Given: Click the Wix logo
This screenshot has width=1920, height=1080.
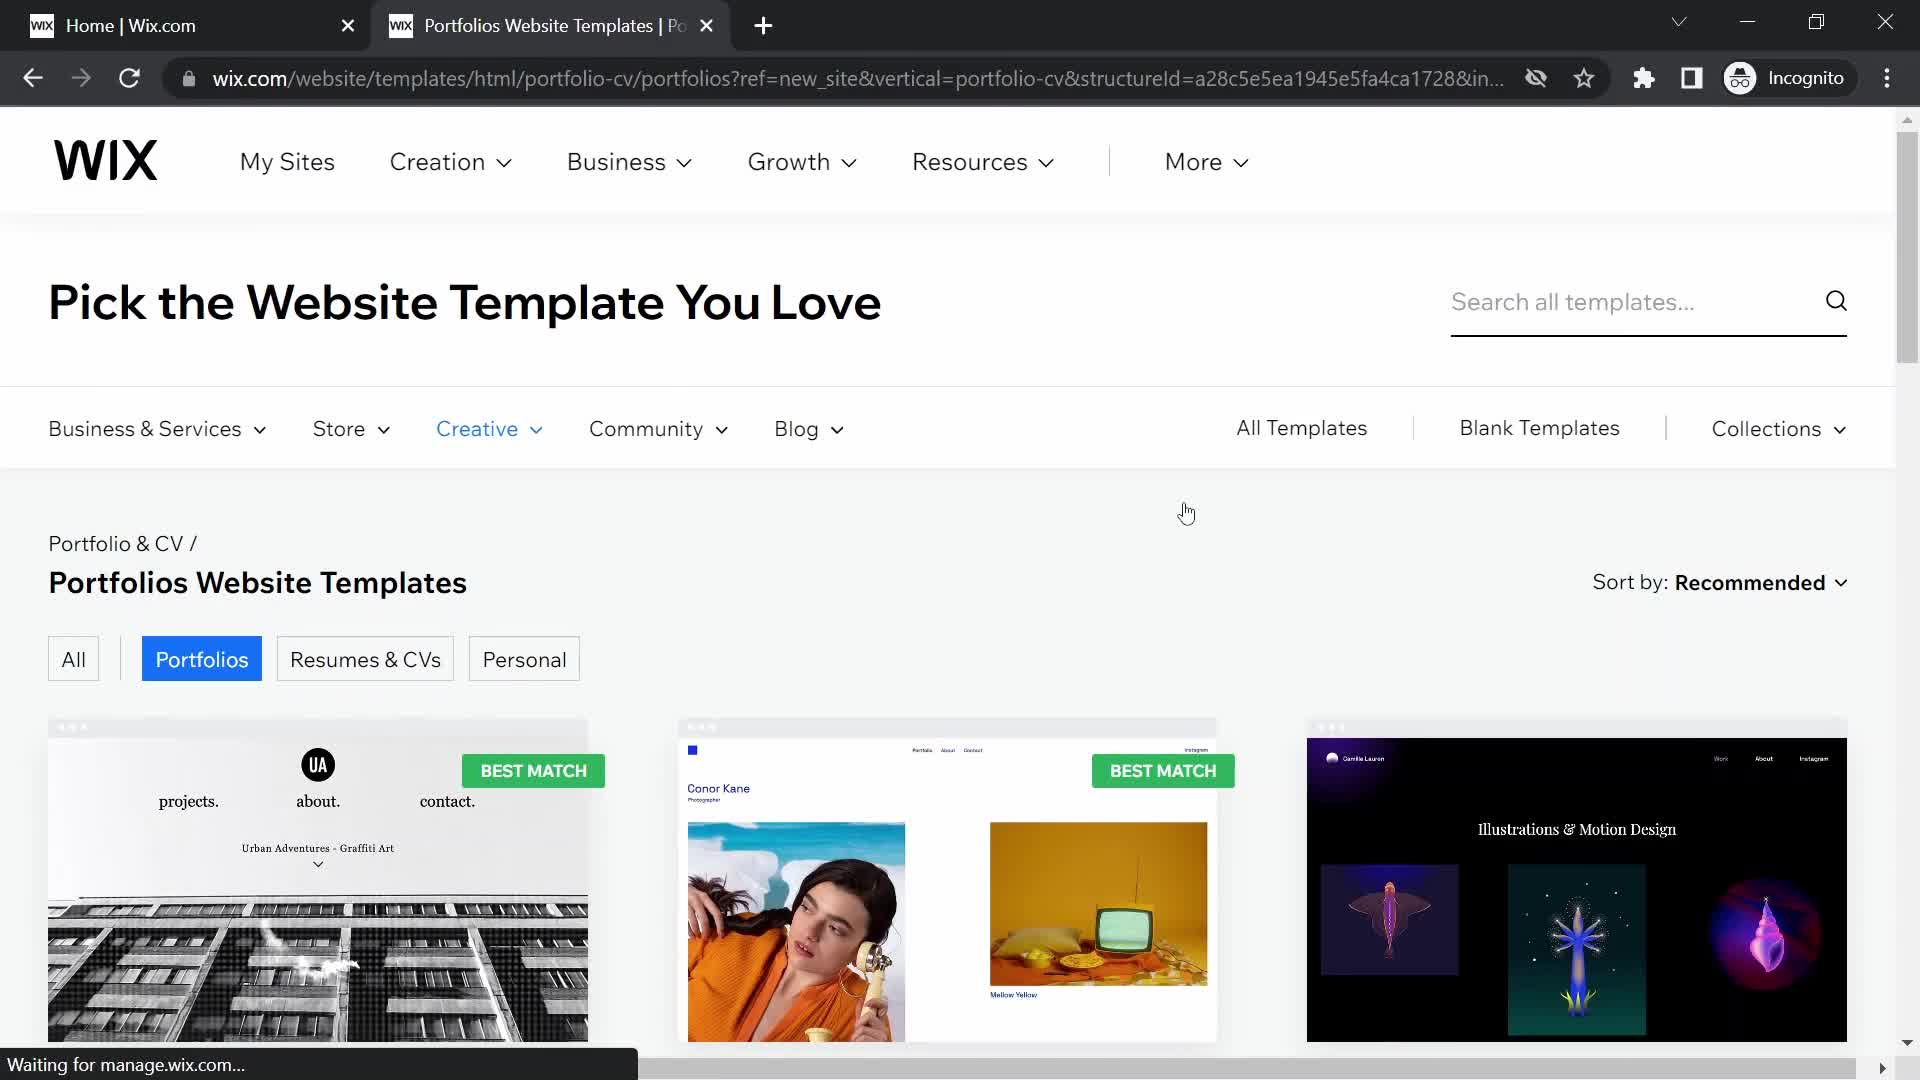Looking at the screenshot, I should (x=105, y=161).
